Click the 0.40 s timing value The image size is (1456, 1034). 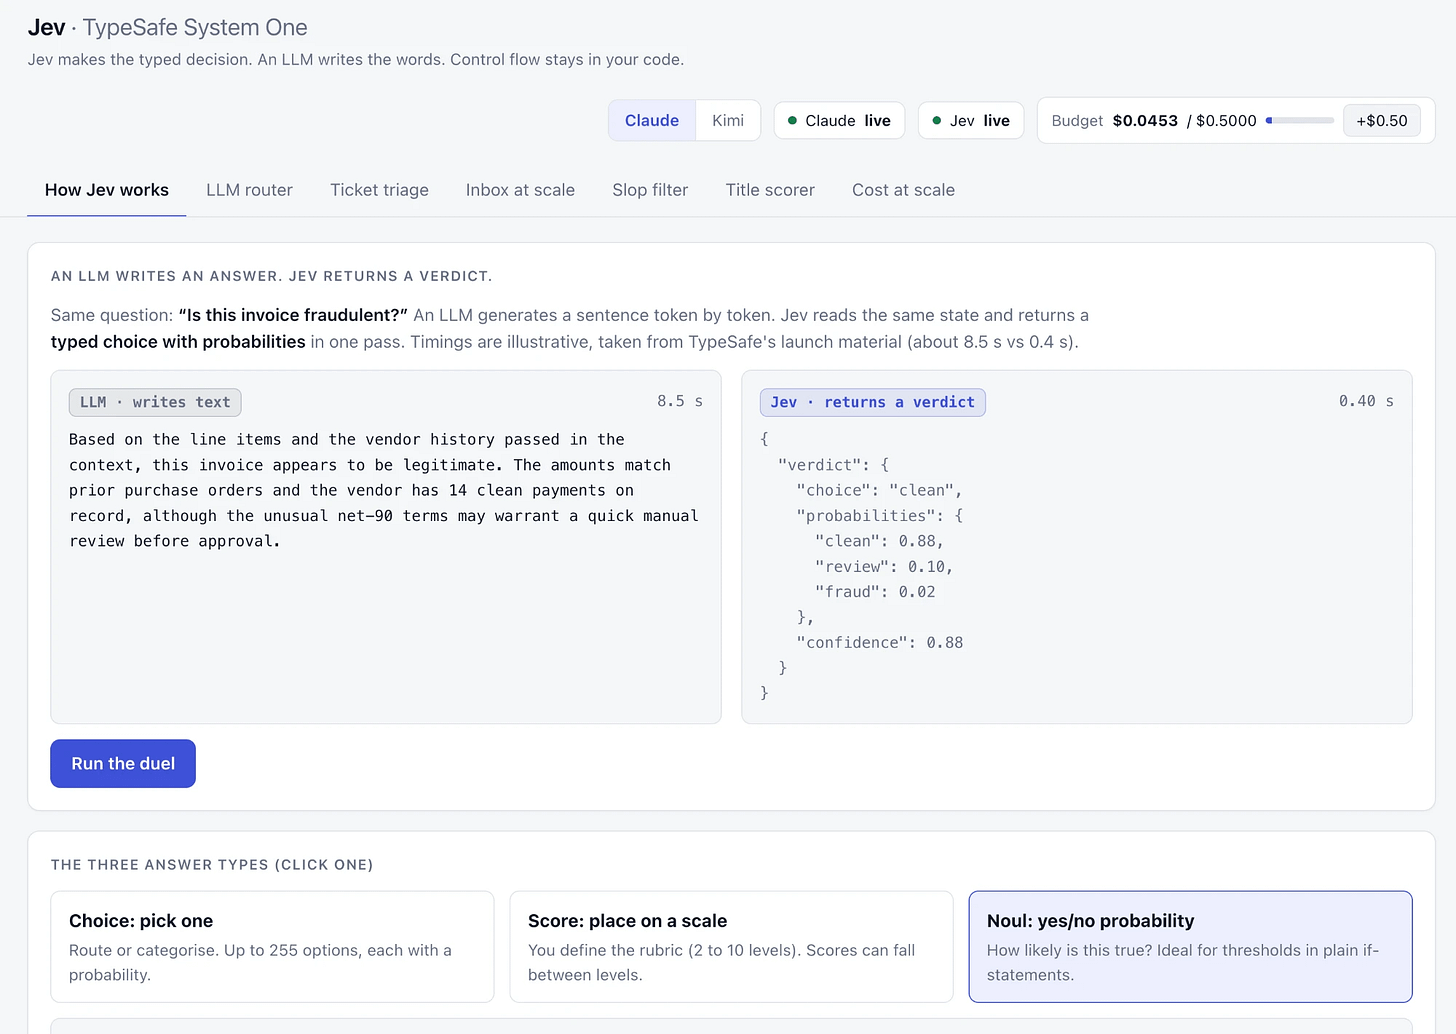point(1366,401)
